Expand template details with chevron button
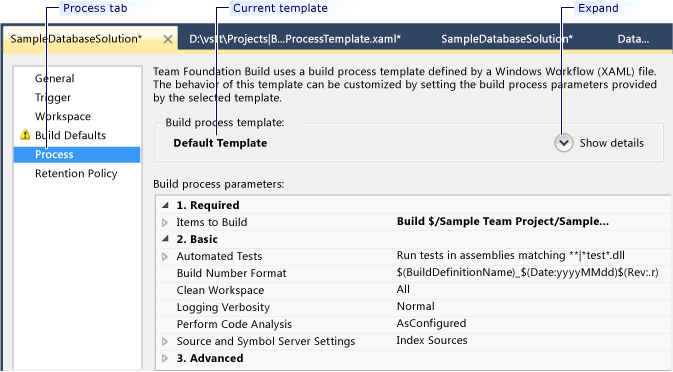This screenshot has width=673, height=372. tap(564, 143)
